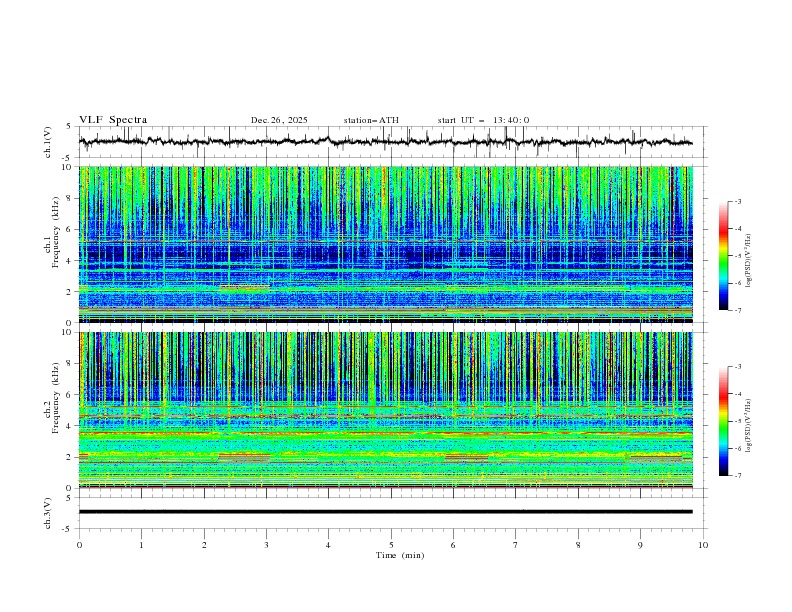Click the "station=ATH" header label
The width and height of the screenshot is (792, 612).
point(371,120)
